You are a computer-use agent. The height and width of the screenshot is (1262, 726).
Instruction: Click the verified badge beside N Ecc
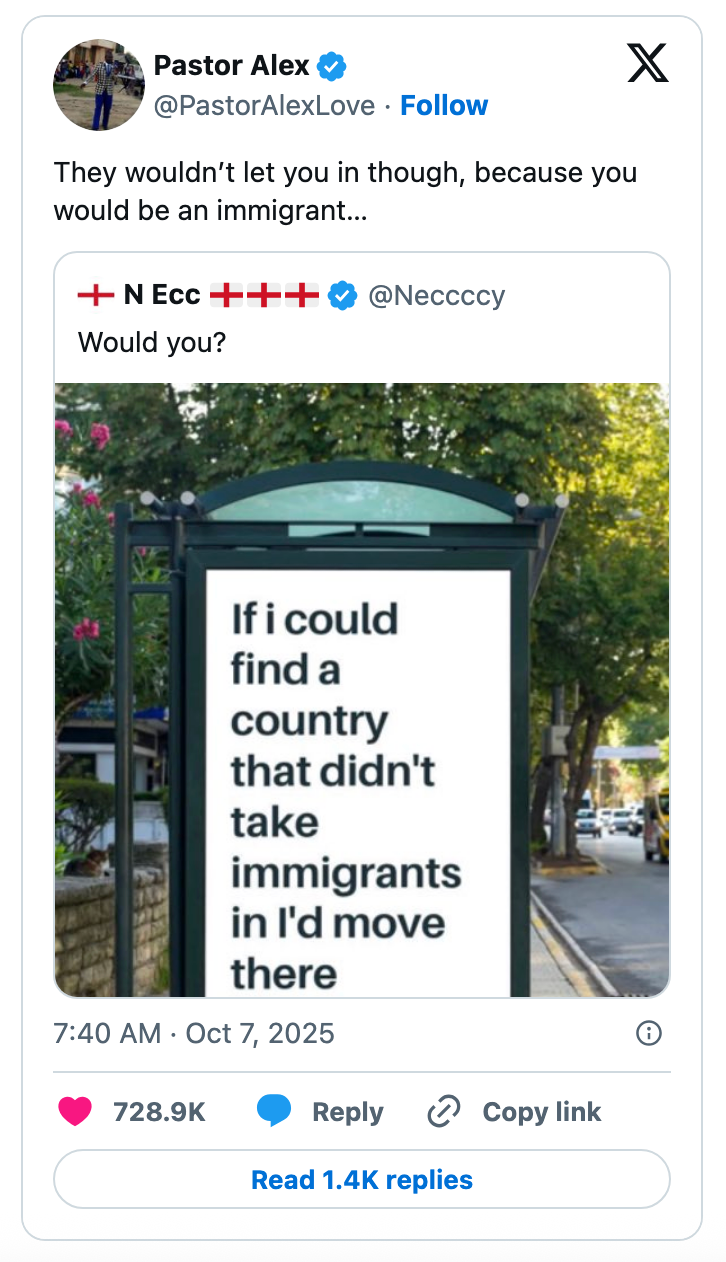pos(342,295)
